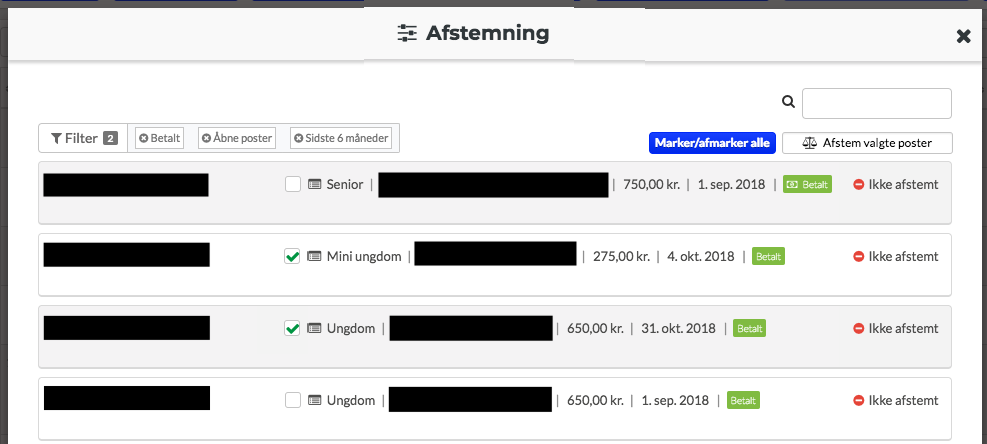Click red Ikke afstemt icon on Mini ungdom row

point(859,256)
